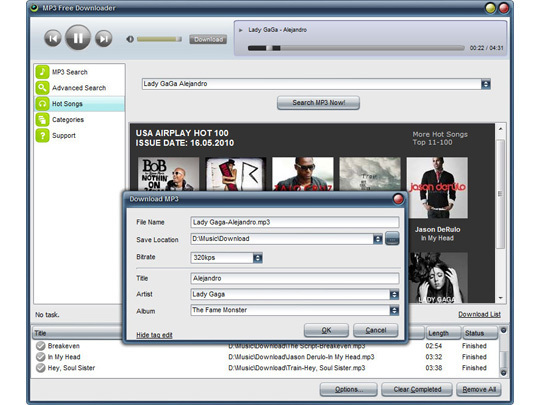The image size is (540, 405).
Task: Adjust the volume slider bar
Action: (x=159, y=39)
